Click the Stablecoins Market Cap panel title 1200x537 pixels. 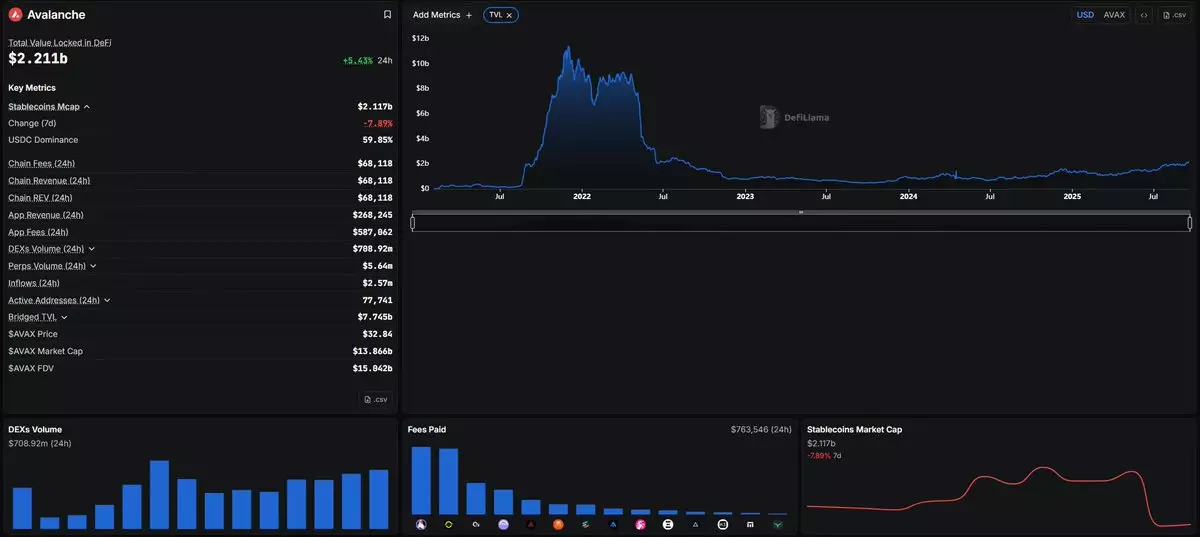click(854, 430)
